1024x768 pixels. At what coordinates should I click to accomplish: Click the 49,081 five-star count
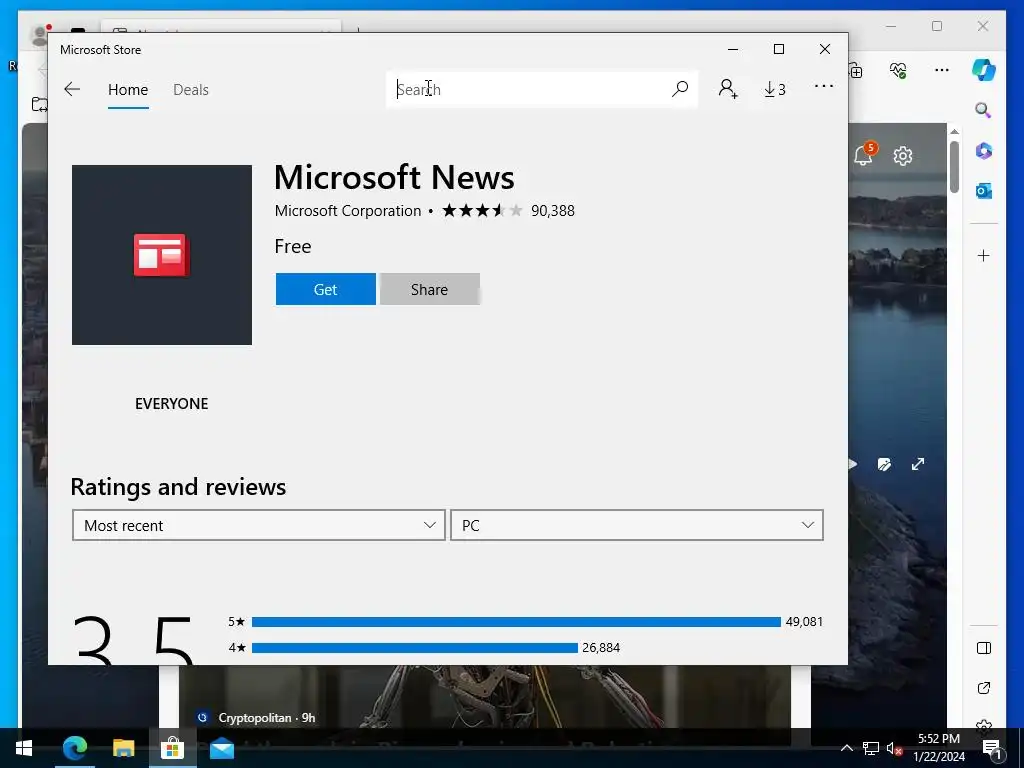804,622
